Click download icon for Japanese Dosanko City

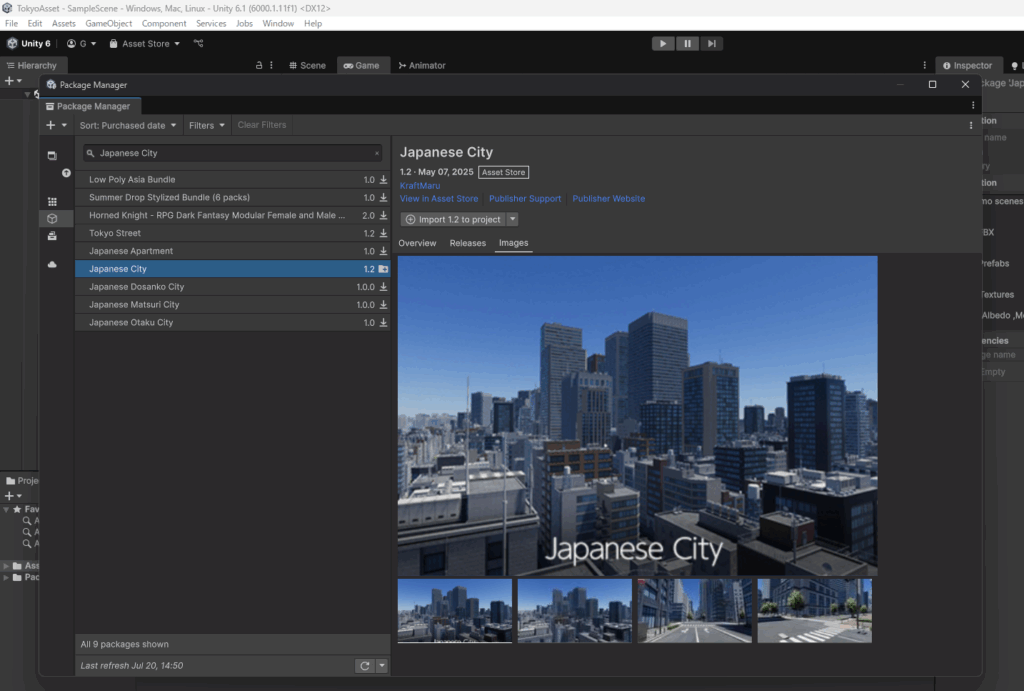383,287
